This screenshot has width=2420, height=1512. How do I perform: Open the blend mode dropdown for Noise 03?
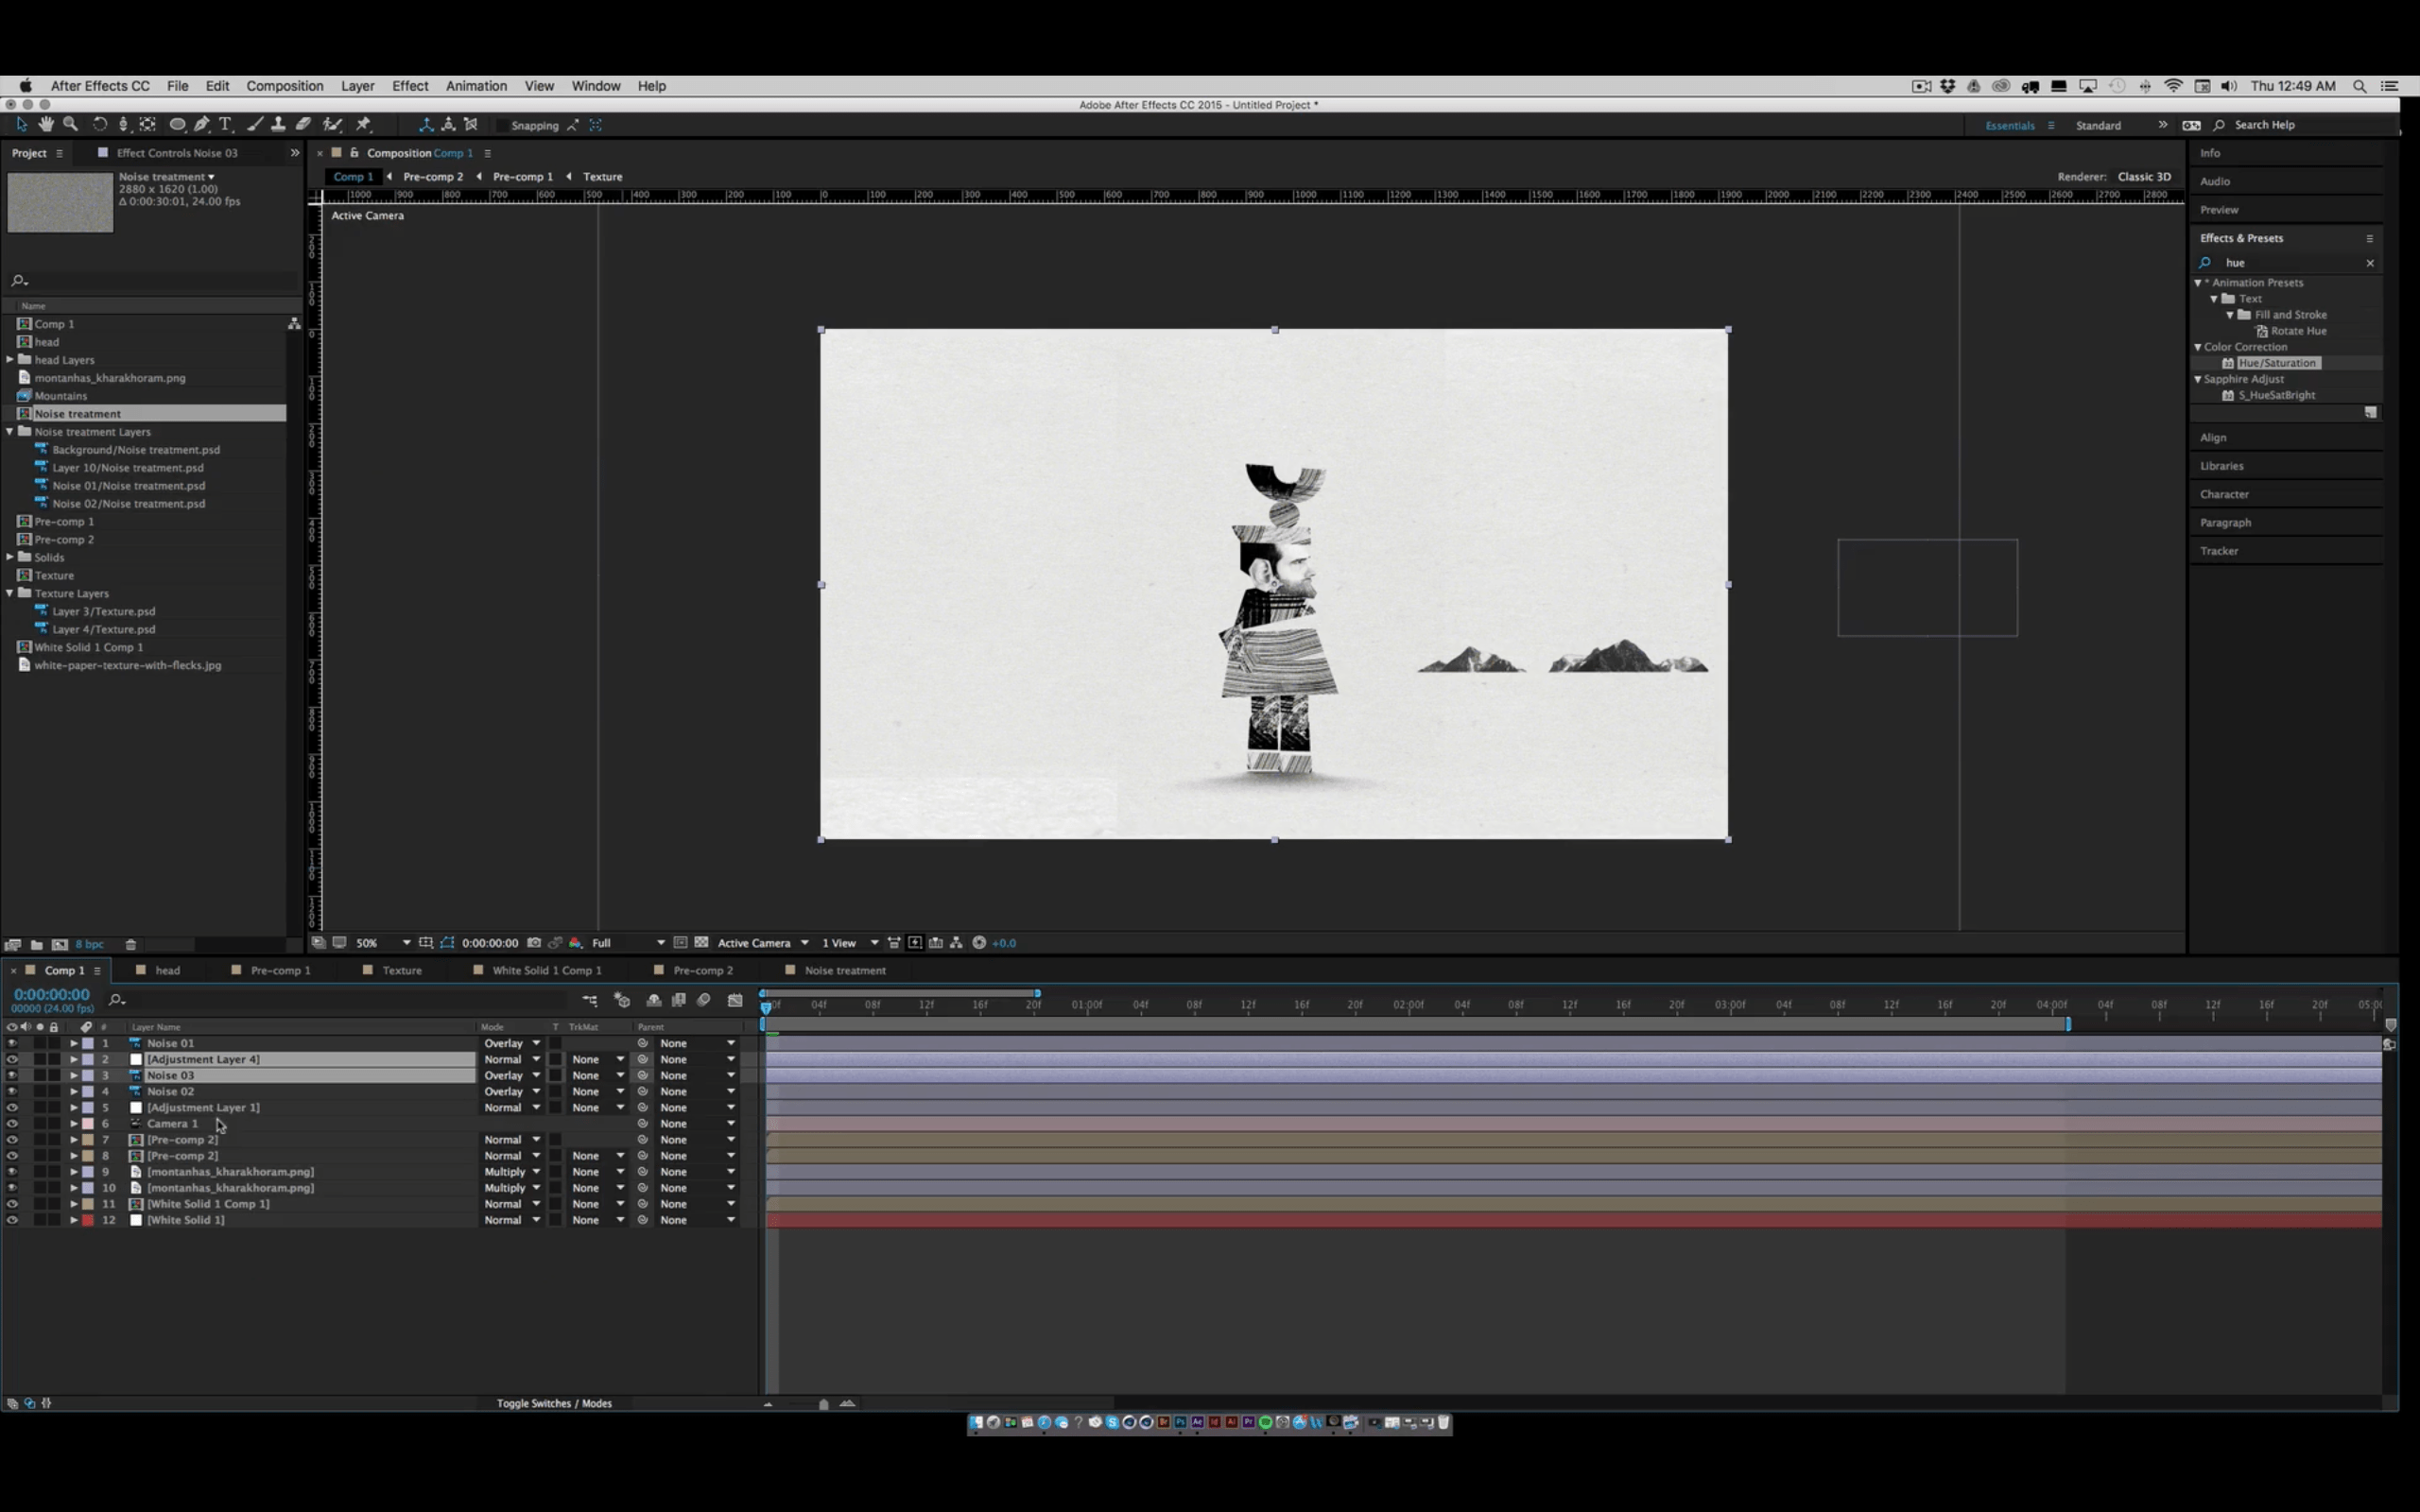[x=510, y=1075]
